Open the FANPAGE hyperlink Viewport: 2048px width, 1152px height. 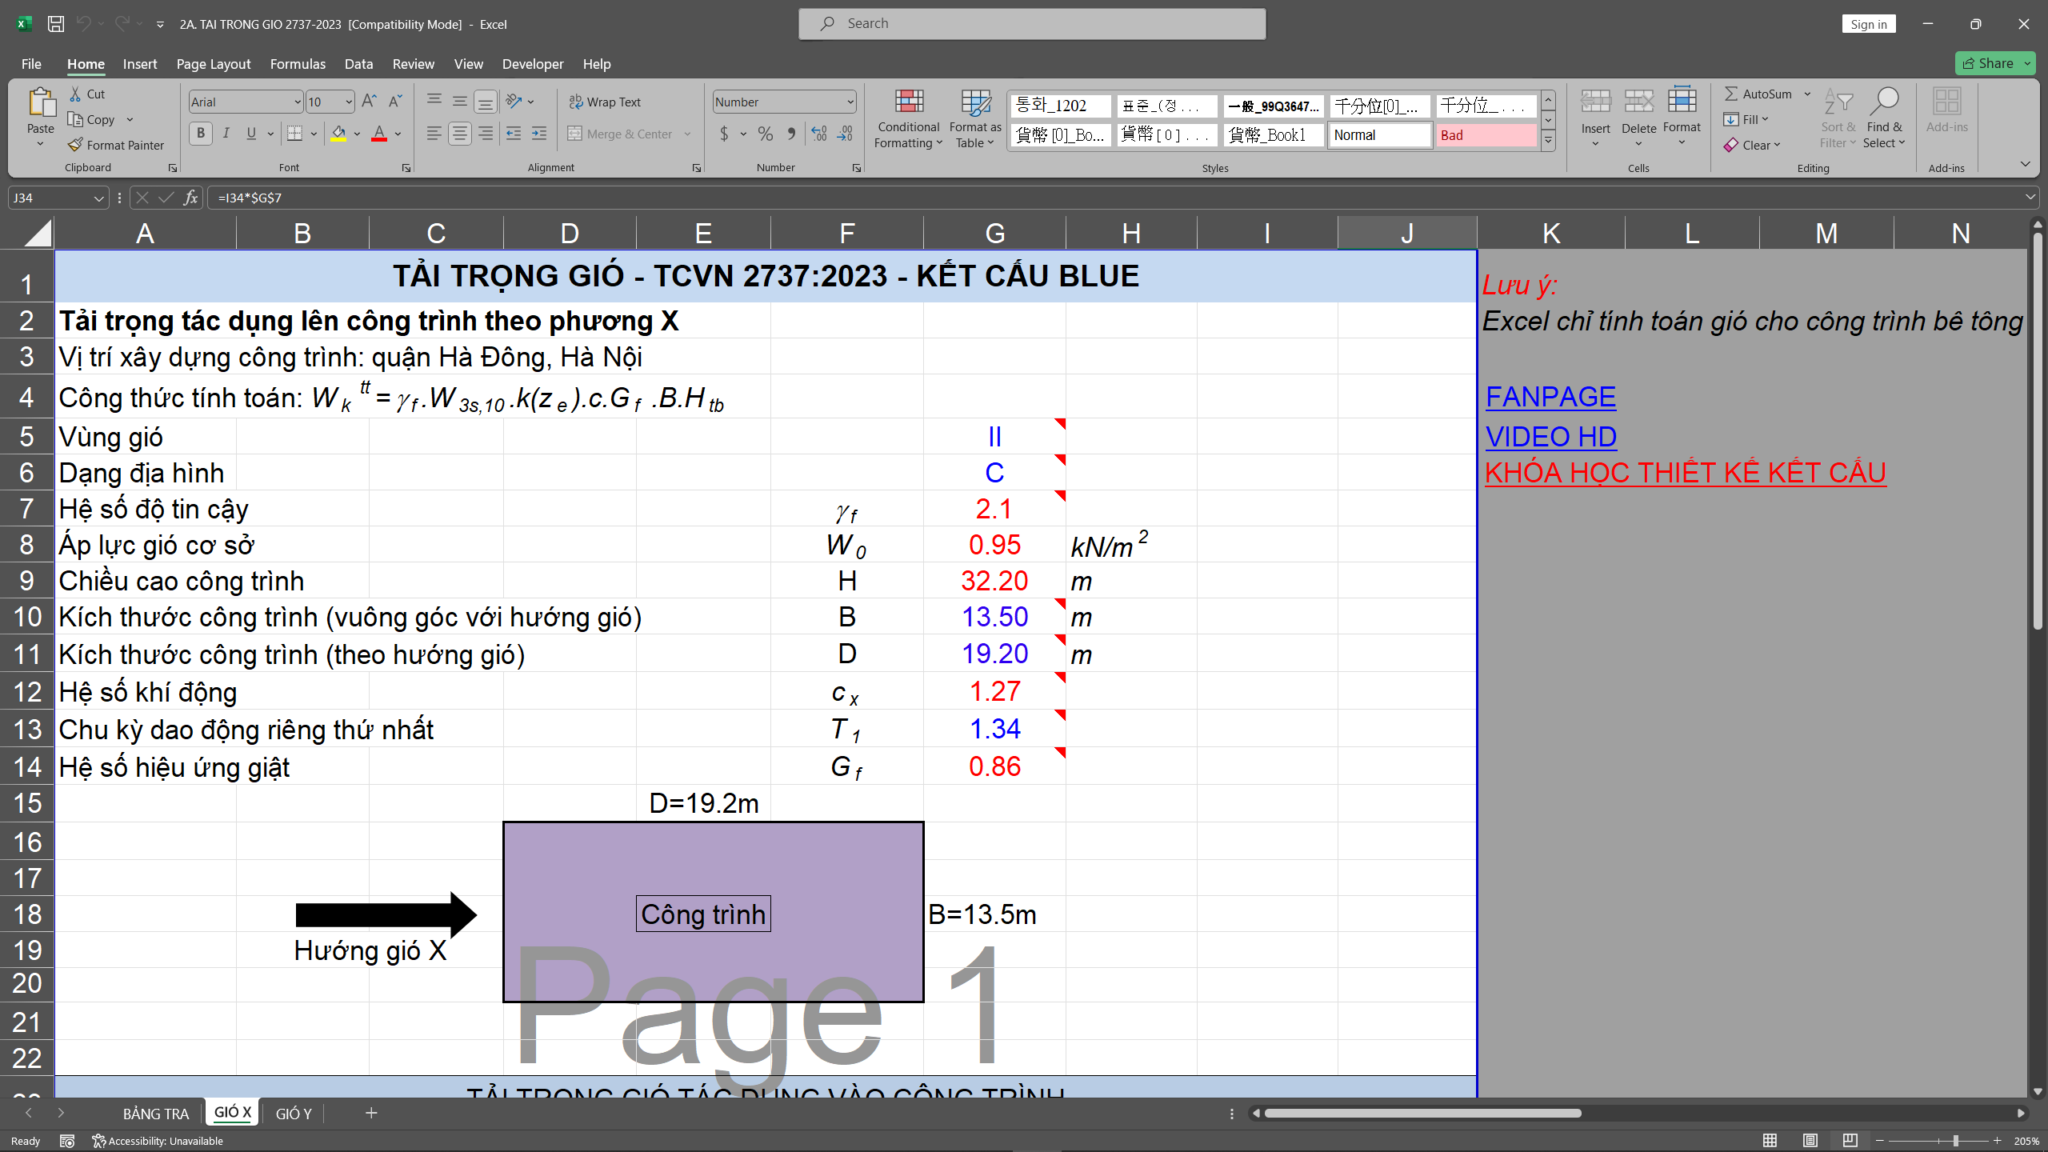(x=1550, y=397)
